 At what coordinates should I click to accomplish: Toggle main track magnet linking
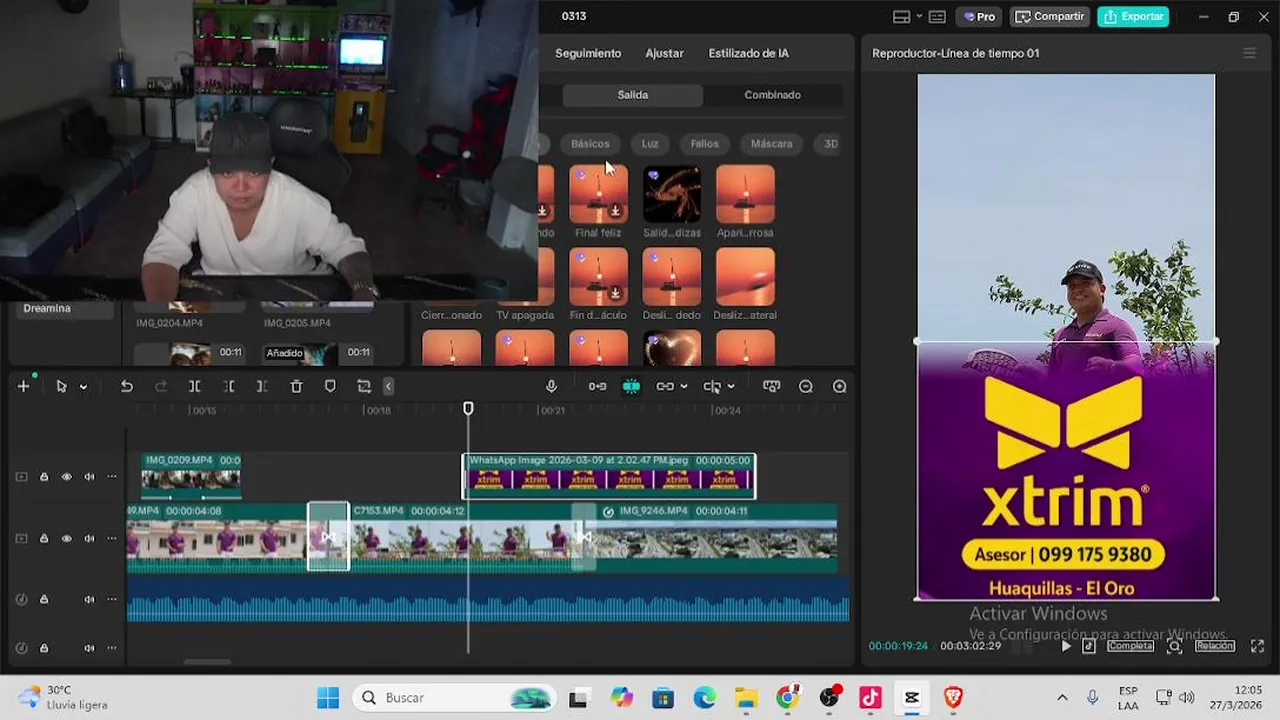point(597,386)
